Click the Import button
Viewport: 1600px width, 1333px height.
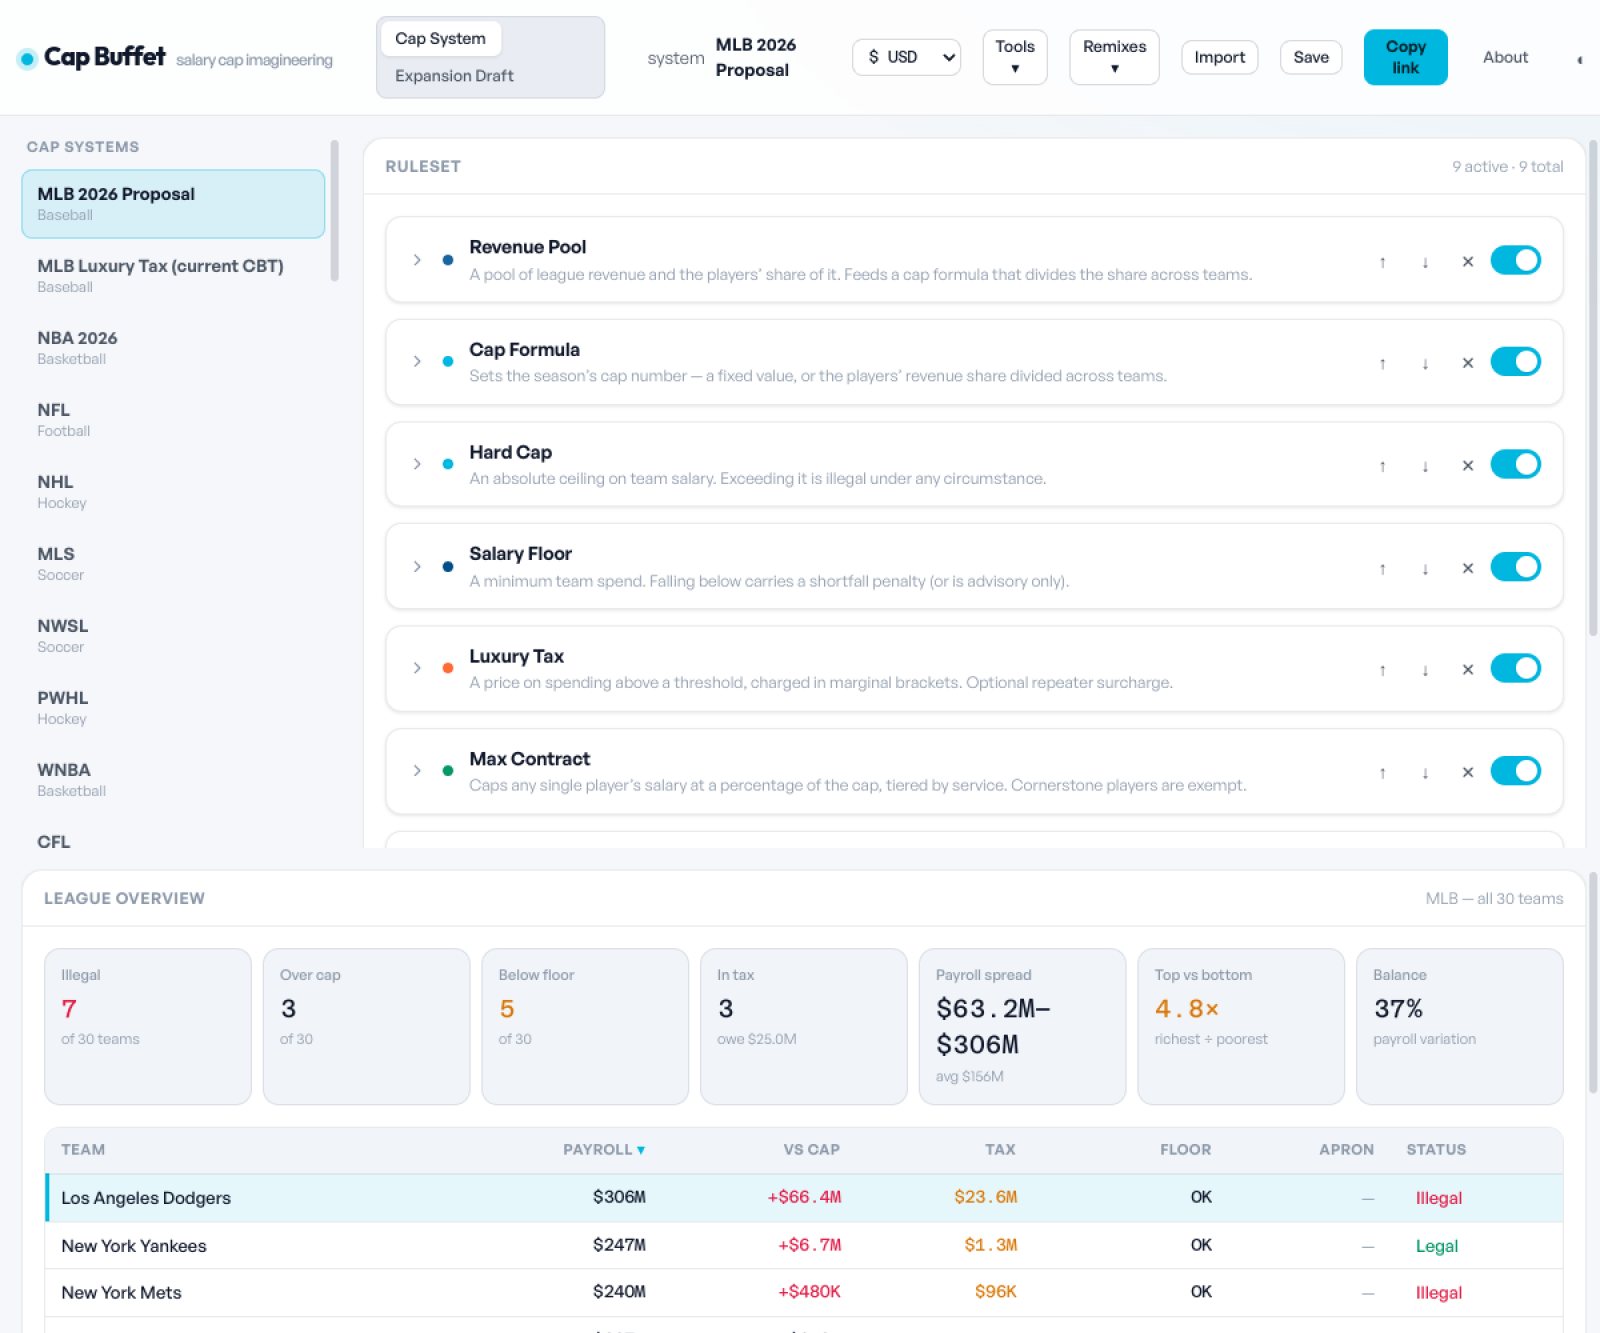click(x=1219, y=57)
